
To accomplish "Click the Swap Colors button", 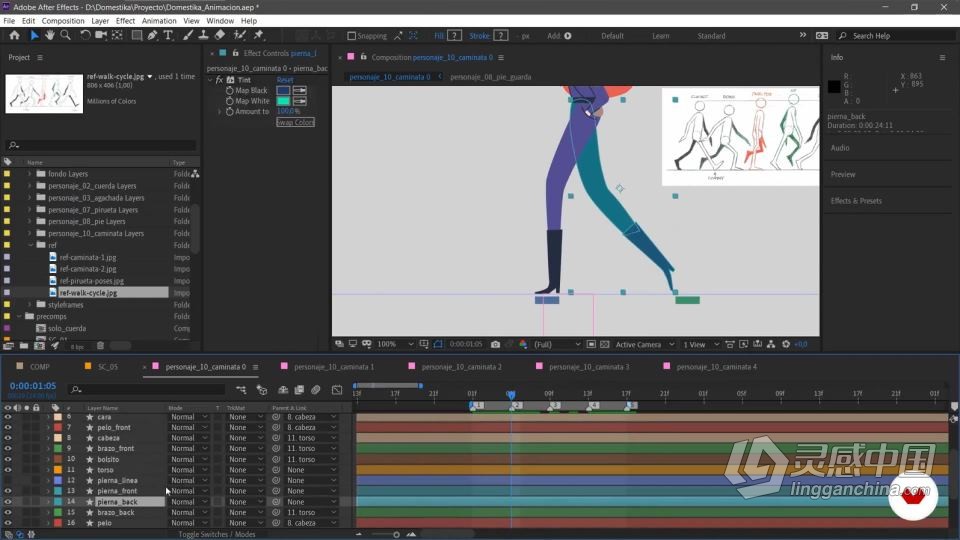I will coord(296,122).
